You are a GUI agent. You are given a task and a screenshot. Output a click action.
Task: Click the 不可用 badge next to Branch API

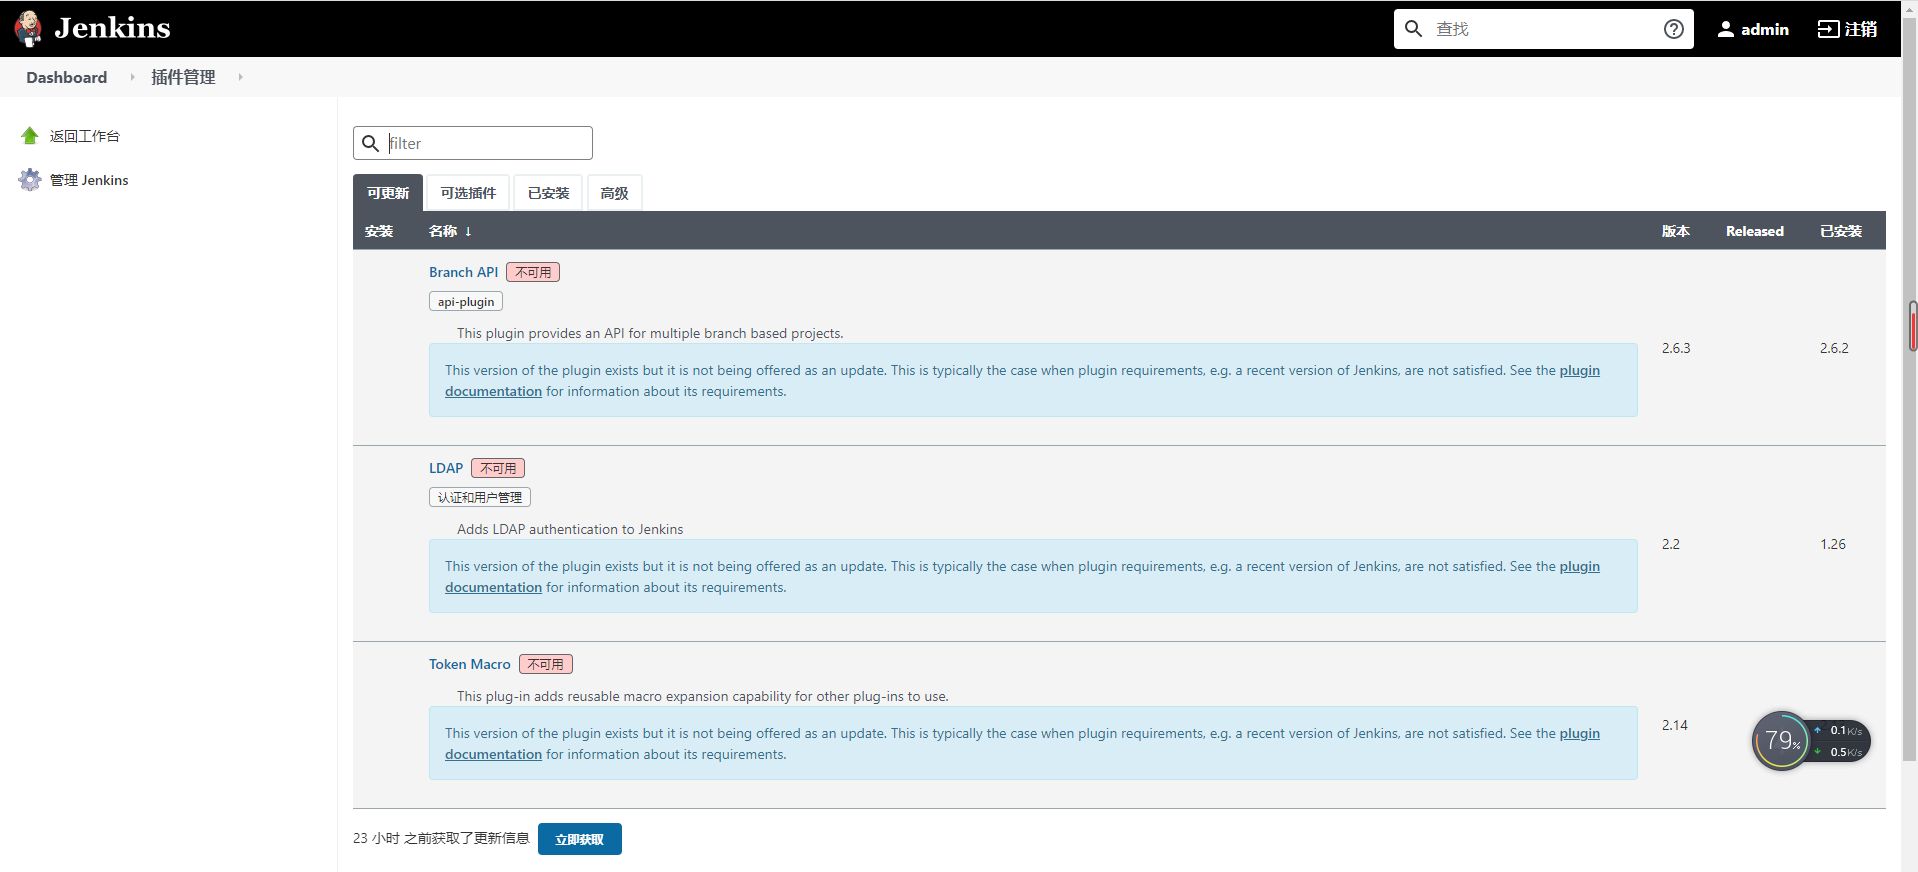coord(533,272)
